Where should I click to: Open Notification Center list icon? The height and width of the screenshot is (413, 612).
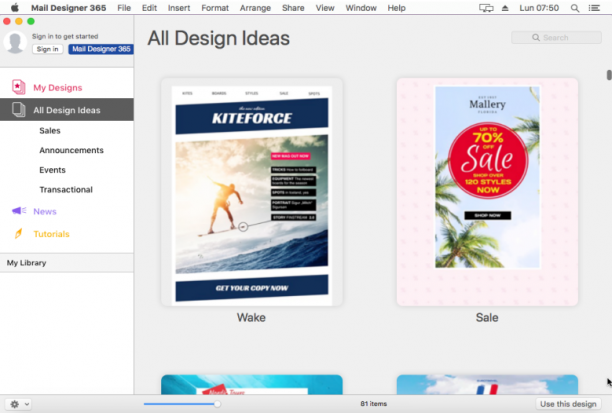(594, 8)
